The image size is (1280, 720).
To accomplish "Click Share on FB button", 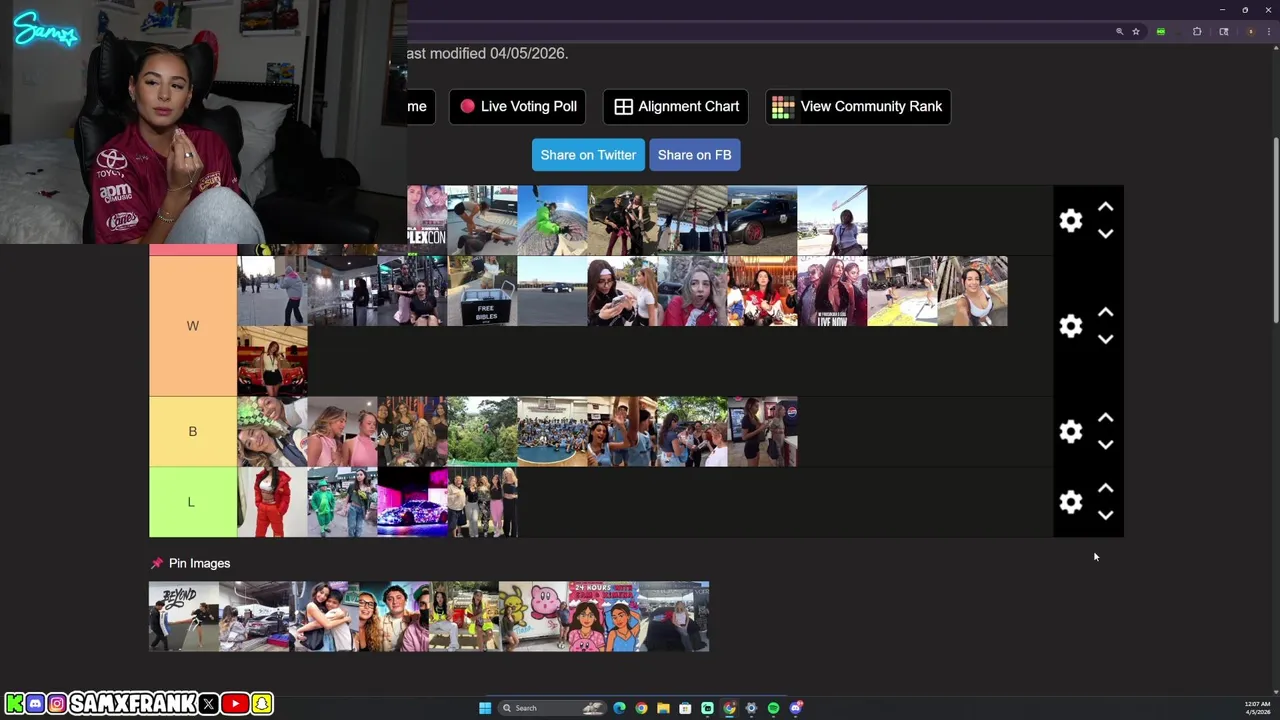I will (x=694, y=155).
